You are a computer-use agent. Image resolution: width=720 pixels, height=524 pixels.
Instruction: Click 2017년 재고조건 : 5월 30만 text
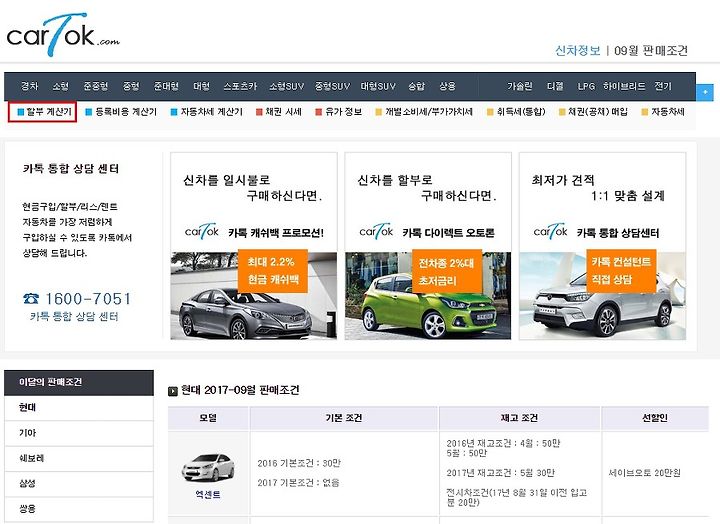[501, 473]
